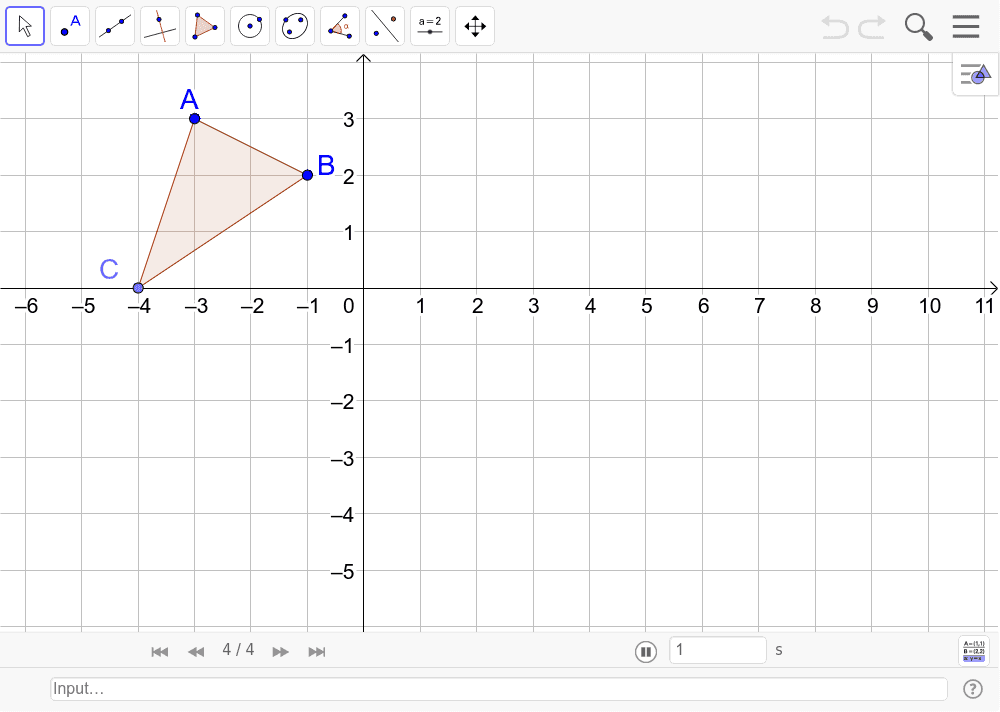
Task: Select the Reflect about Line tool
Action: 384,26
